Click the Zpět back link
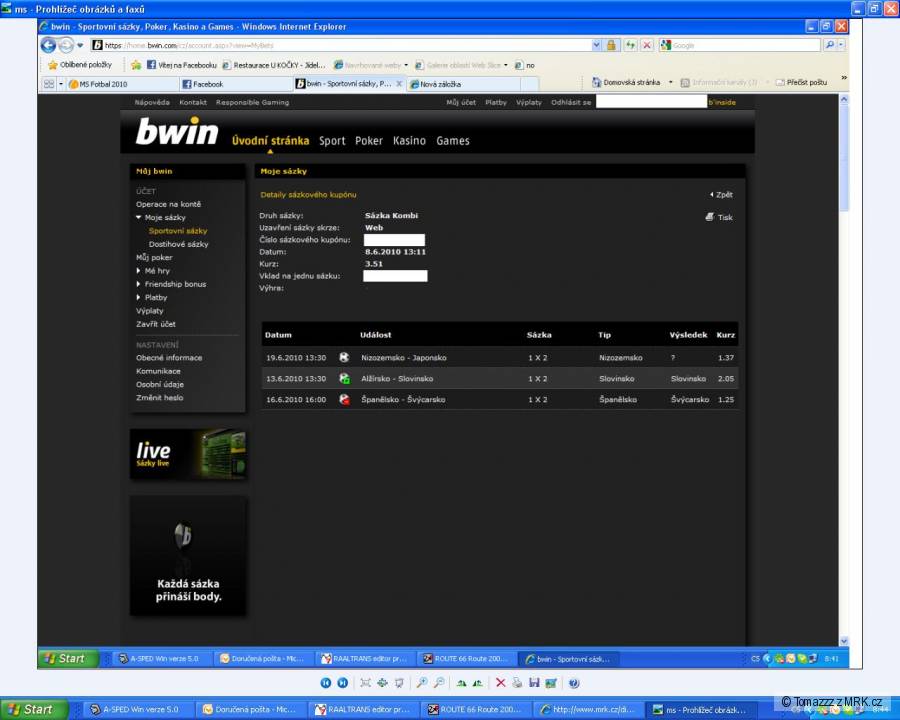This screenshot has width=900, height=720. point(723,195)
